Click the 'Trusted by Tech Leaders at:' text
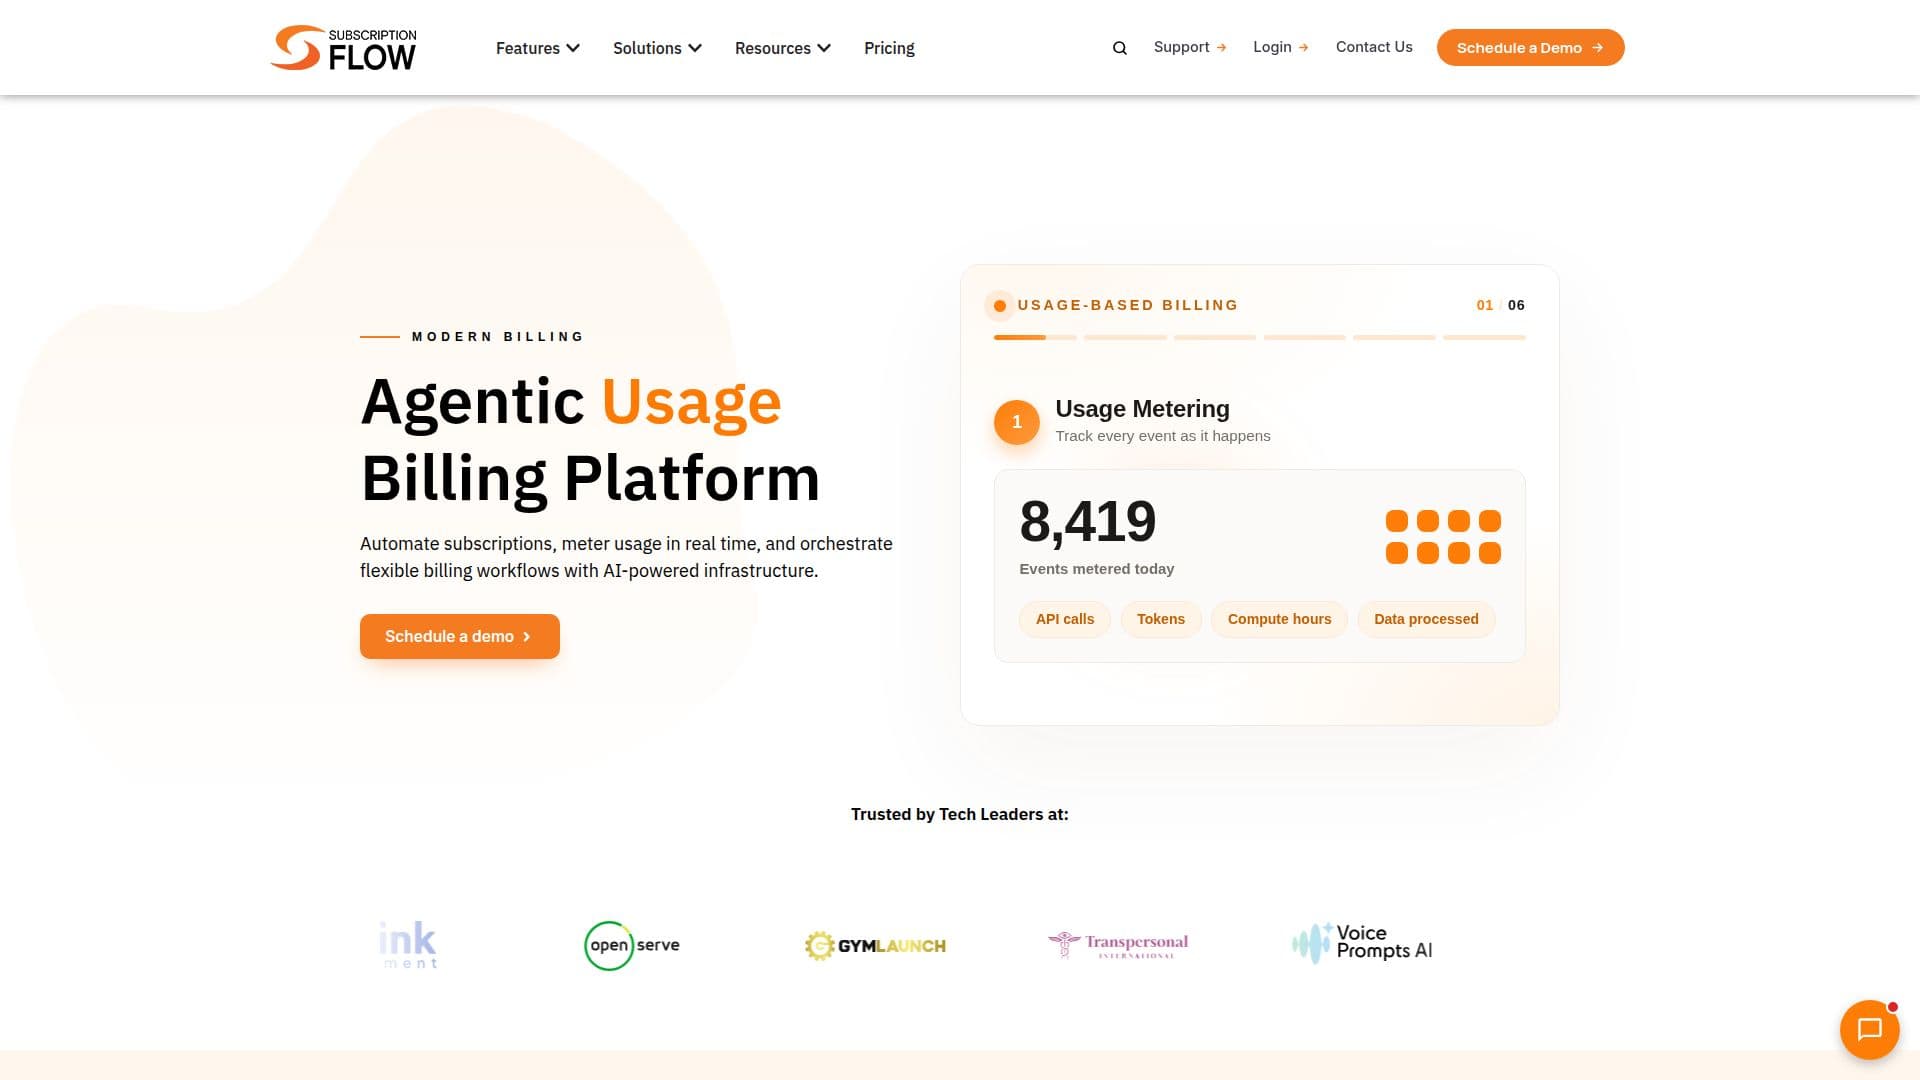Screen dimensions: 1920x1080 point(959,814)
